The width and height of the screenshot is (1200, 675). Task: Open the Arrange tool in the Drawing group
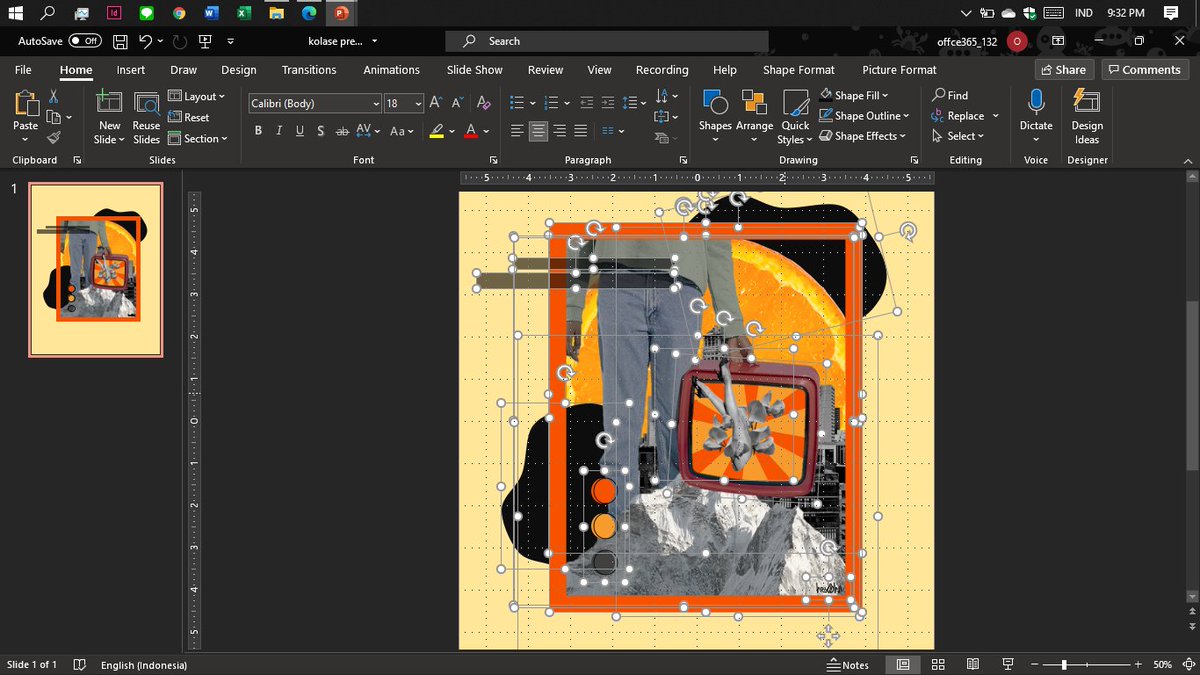[754, 115]
